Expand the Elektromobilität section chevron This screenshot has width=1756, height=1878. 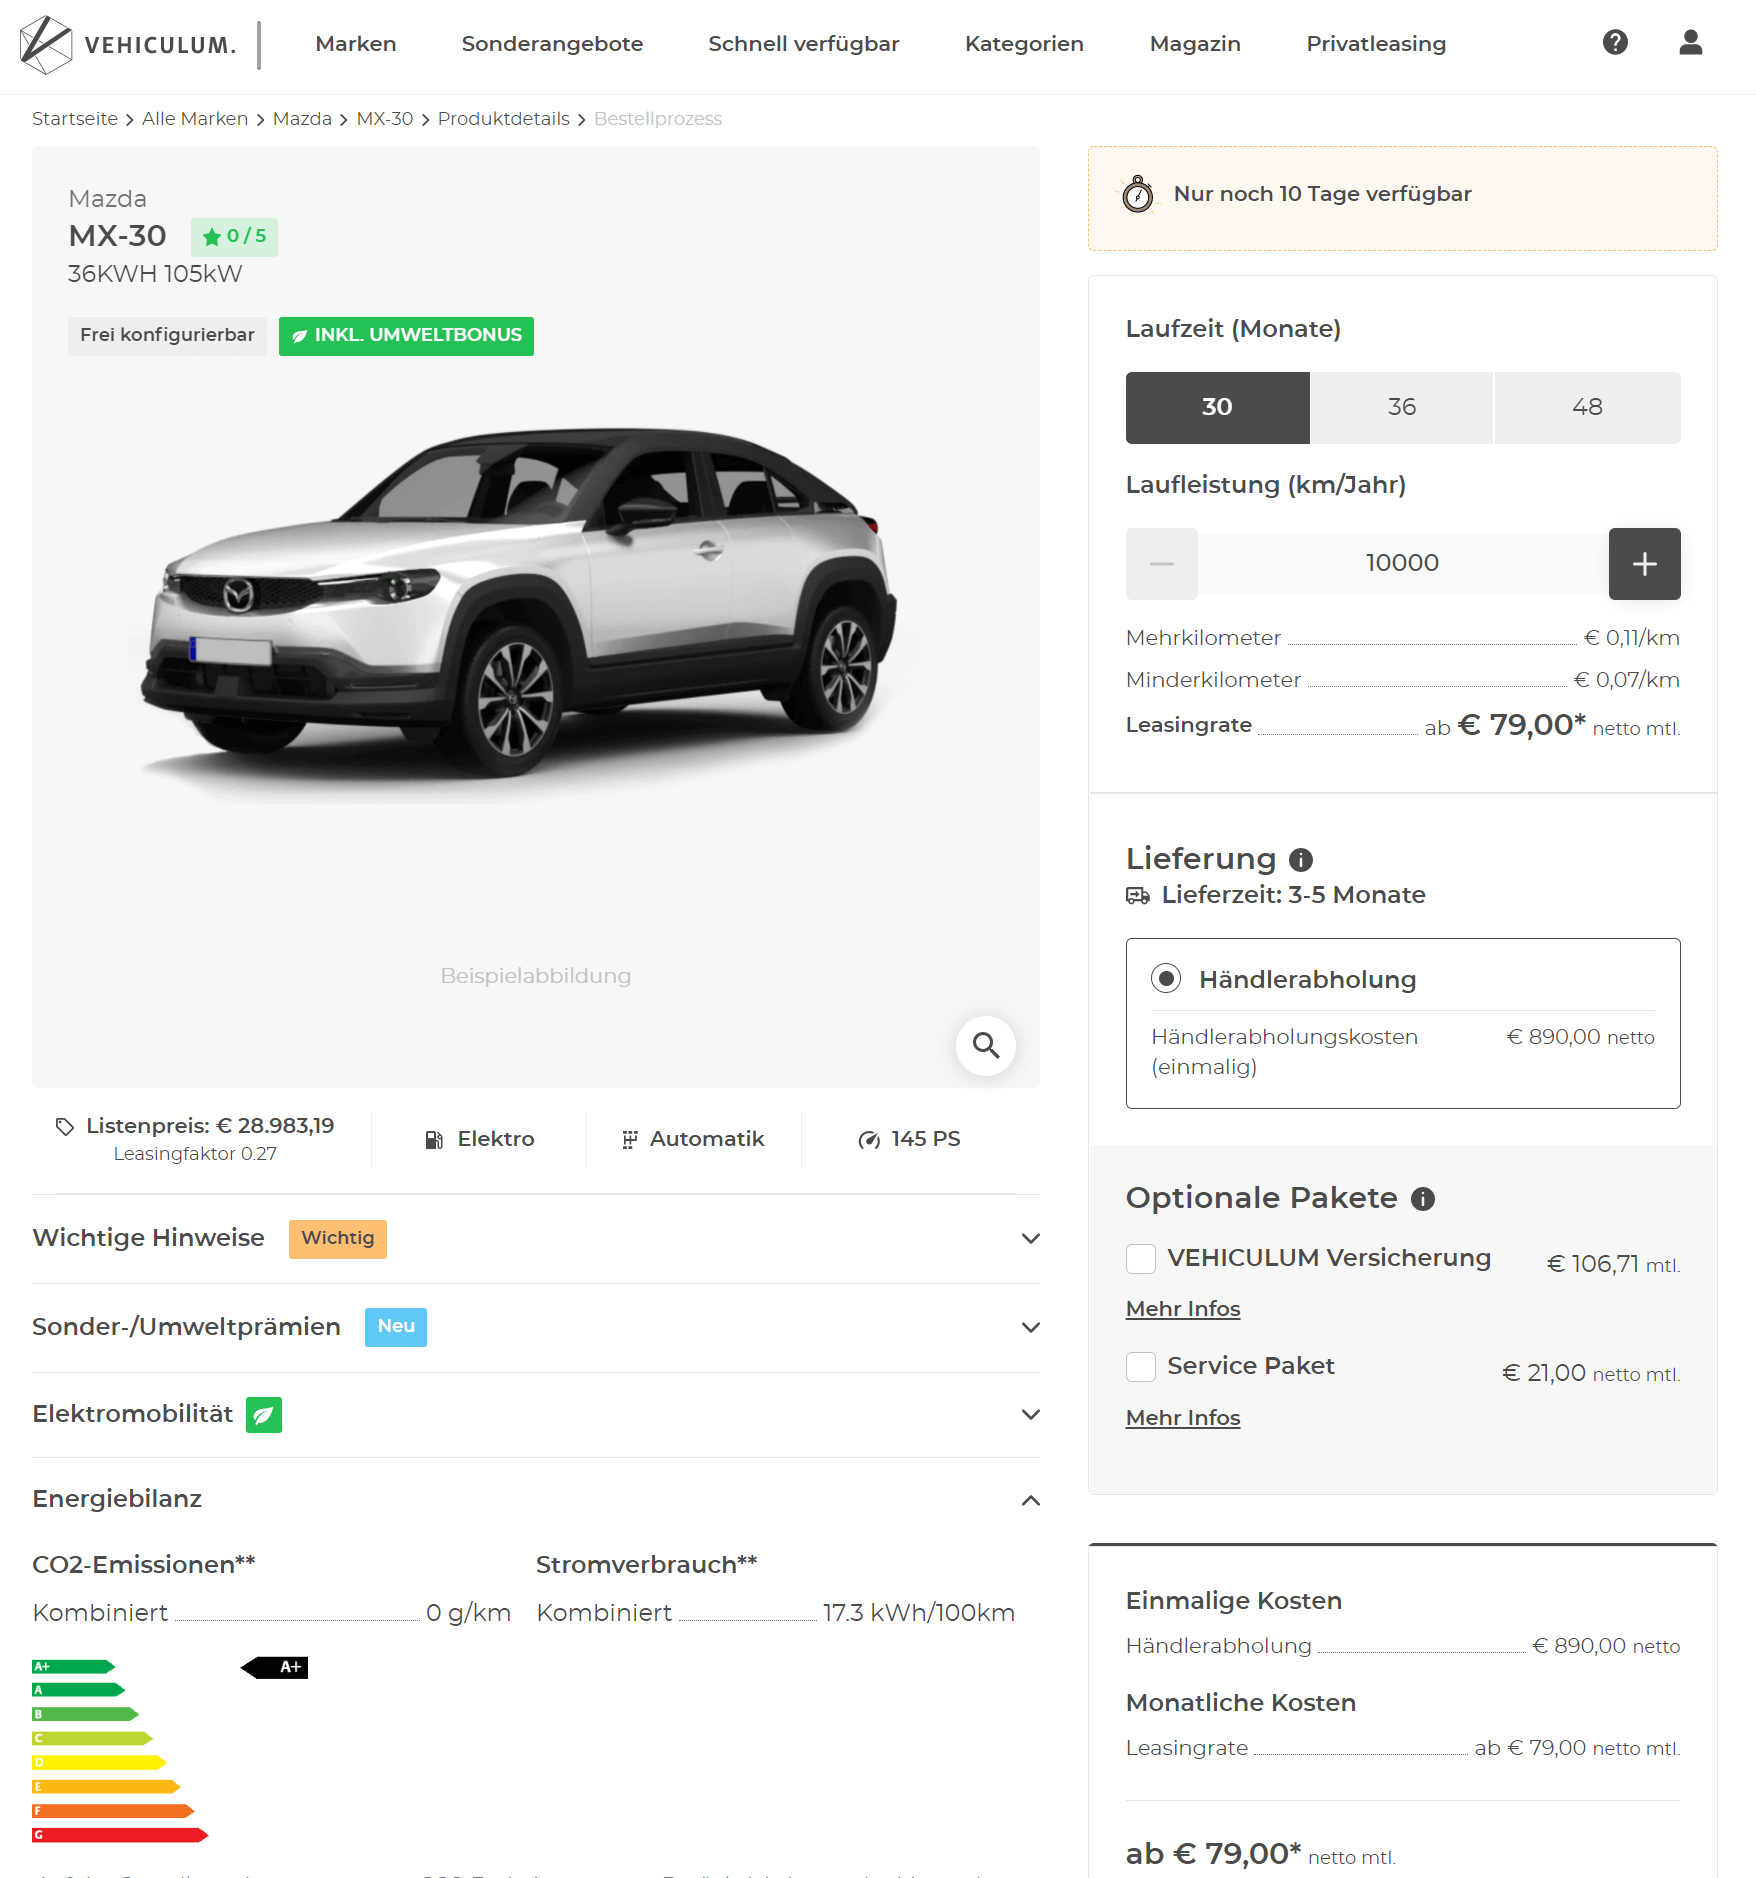tap(1031, 1415)
